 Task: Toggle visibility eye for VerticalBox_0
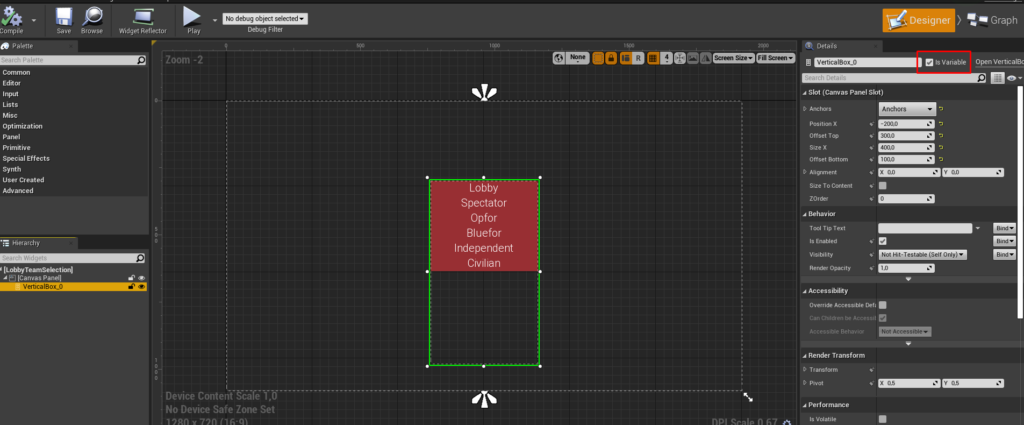click(x=141, y=287)
